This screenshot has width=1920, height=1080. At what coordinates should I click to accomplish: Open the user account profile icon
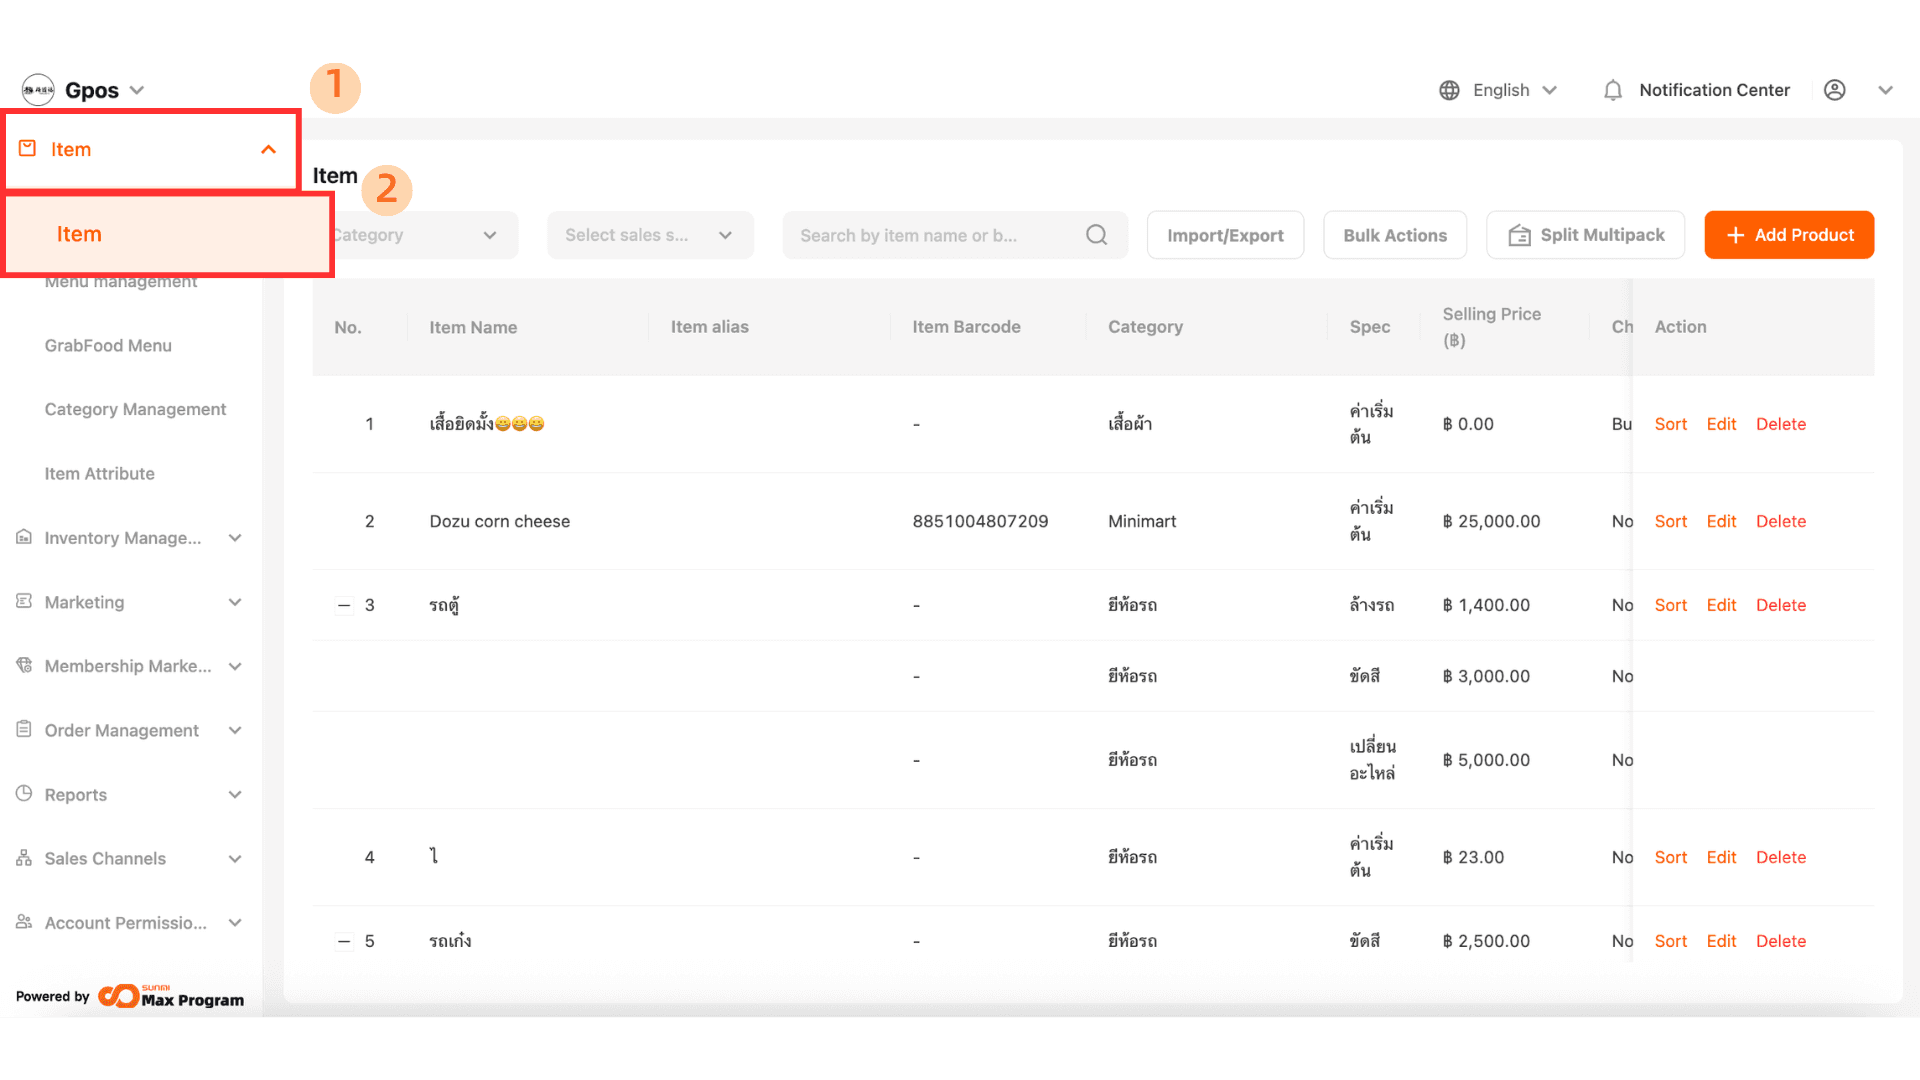click(x=1834, y=91)
